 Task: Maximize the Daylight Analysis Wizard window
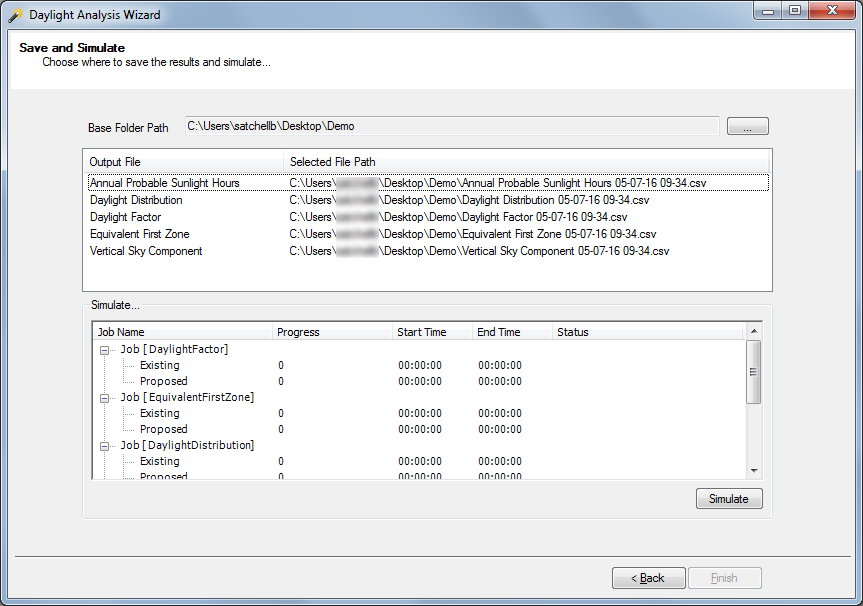[x=795, y=11]
